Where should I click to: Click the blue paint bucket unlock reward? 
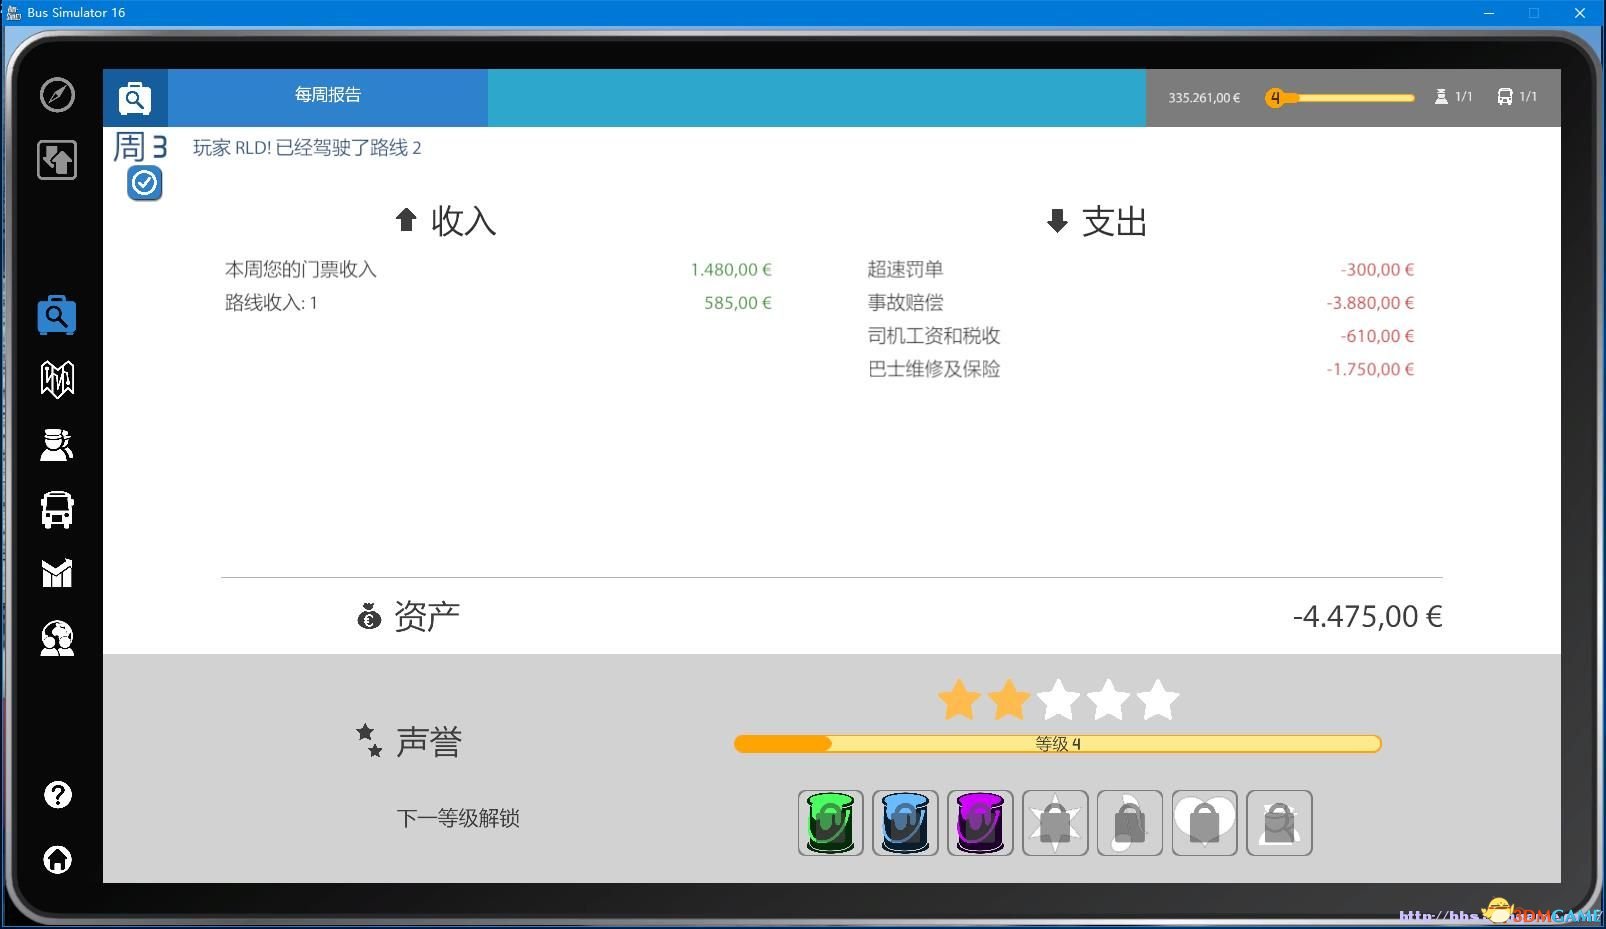click(x=905, y=823)
